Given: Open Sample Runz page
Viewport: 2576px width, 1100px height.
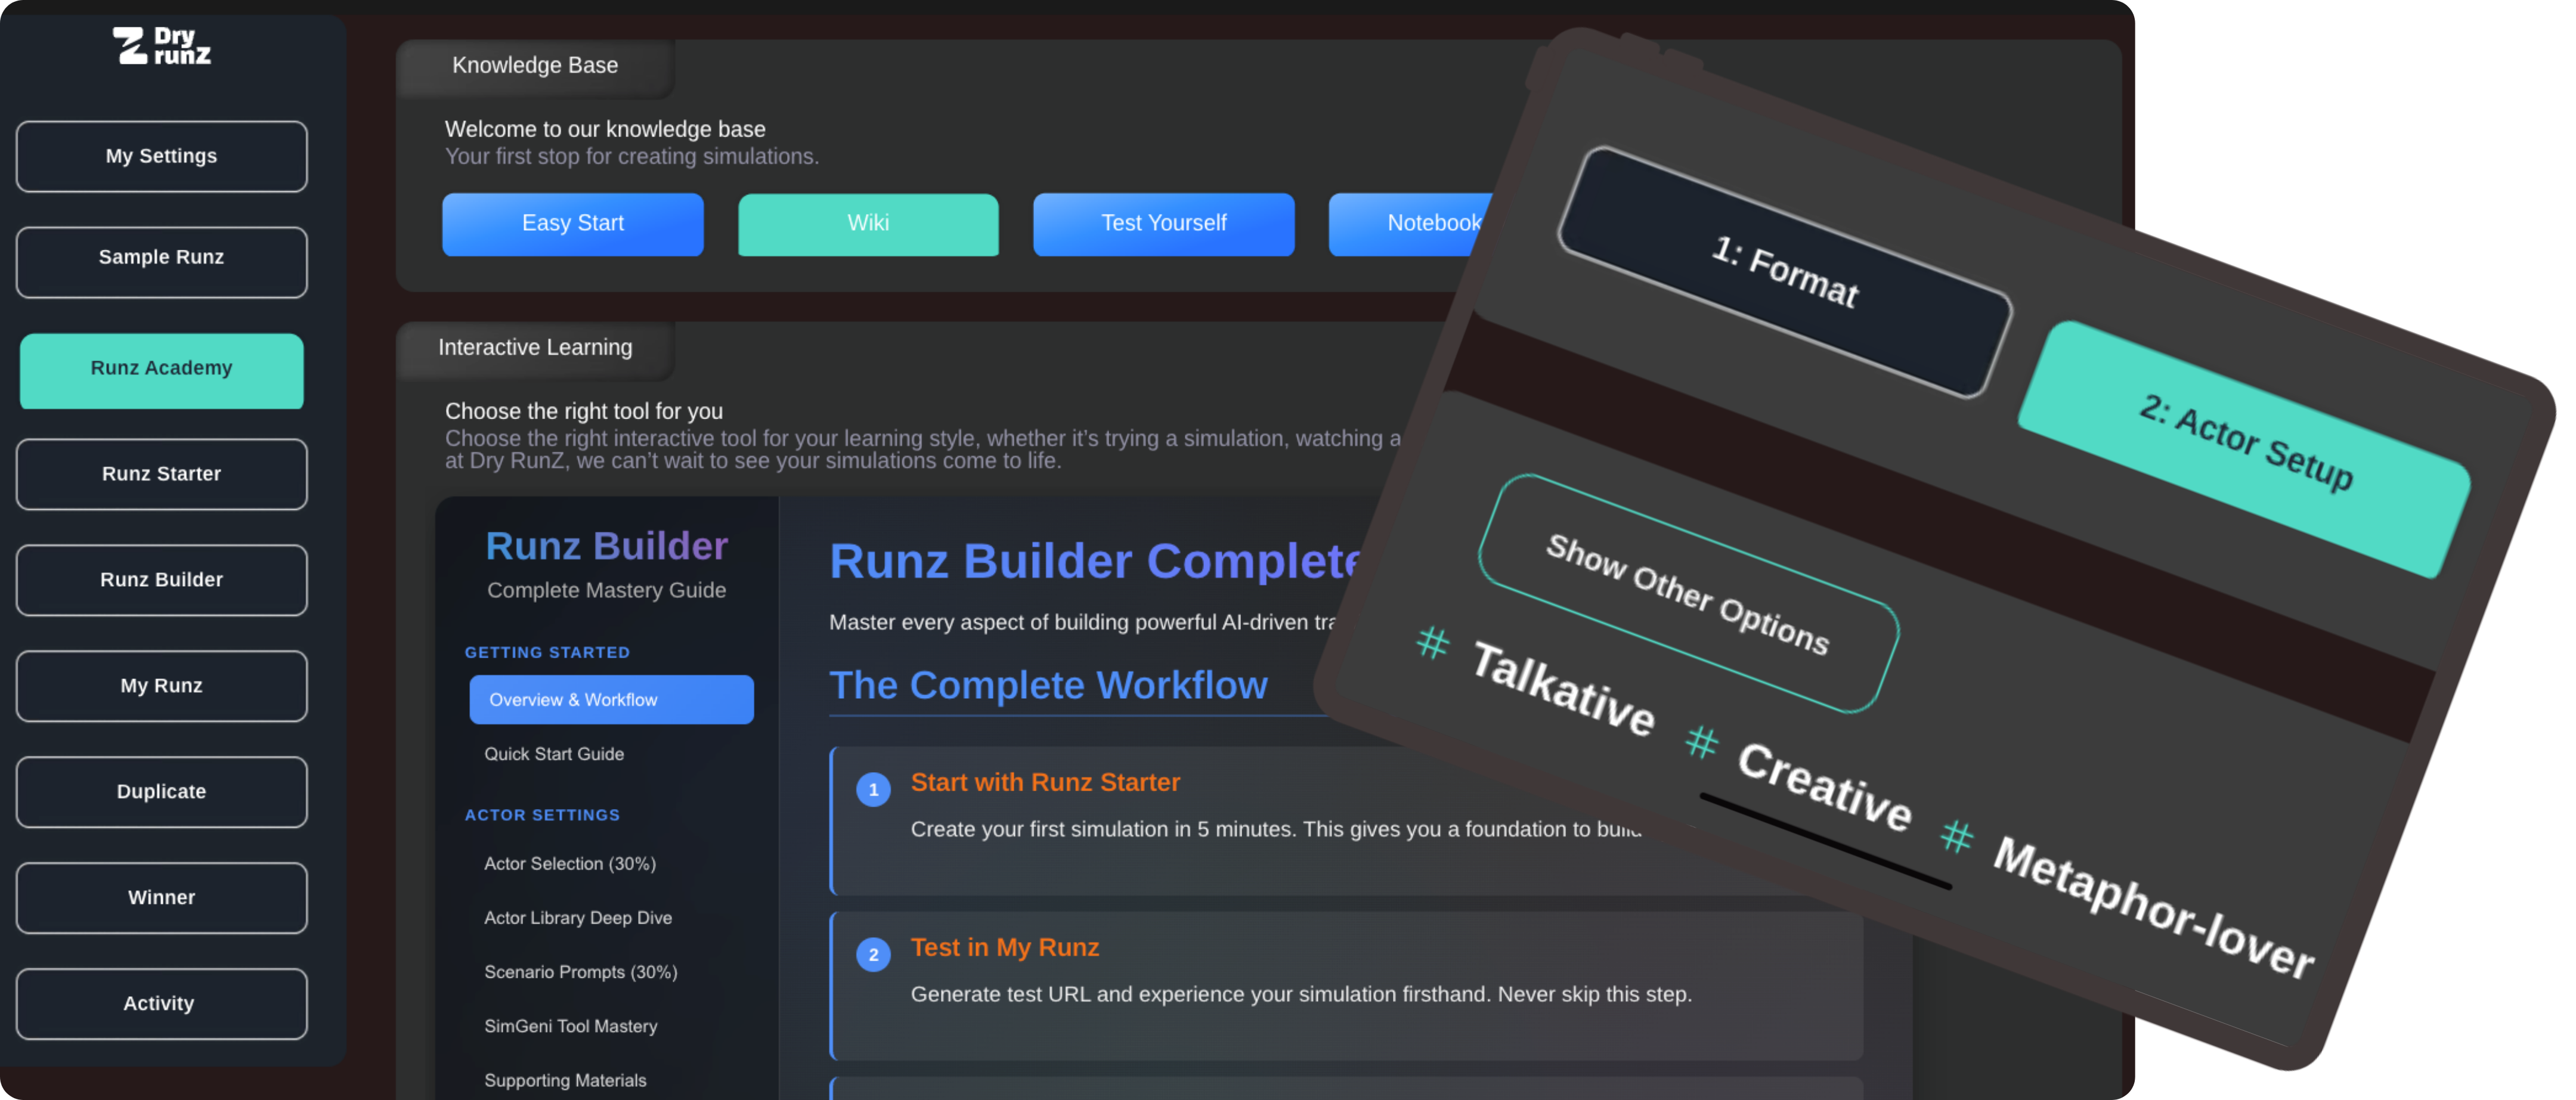Looking at the screenshot, I should point(161,258).
